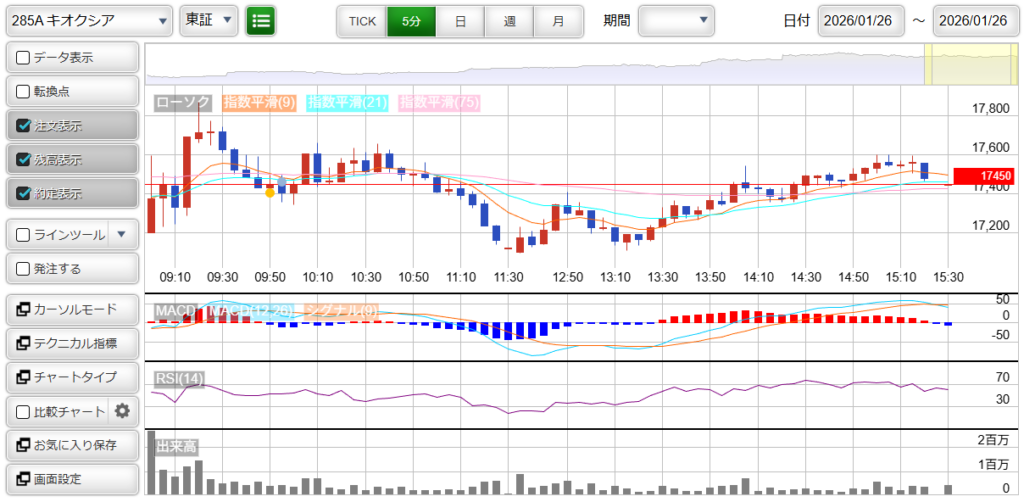Image resolution: width=1024 pixels, height=502 pixels.
Task: Expand the 285A キオクシア stock dropdown
Action: click(88, 20)
